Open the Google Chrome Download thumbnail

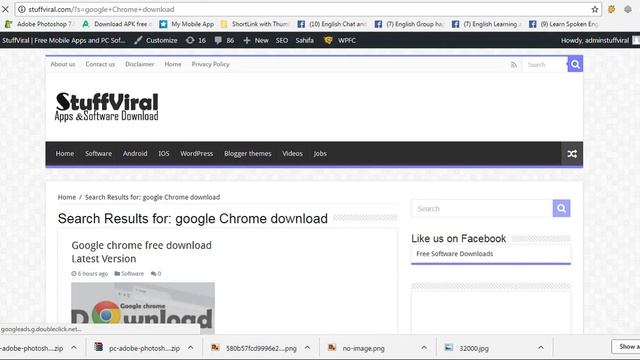pos(143,308)
